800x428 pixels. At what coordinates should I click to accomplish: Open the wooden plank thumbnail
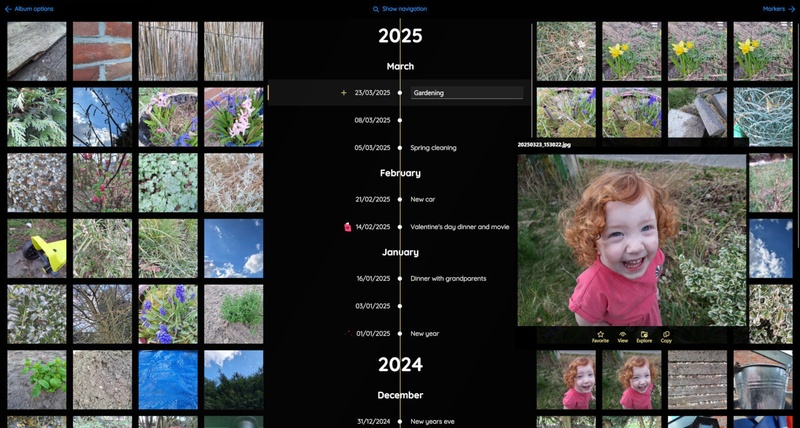pos(37,51)
